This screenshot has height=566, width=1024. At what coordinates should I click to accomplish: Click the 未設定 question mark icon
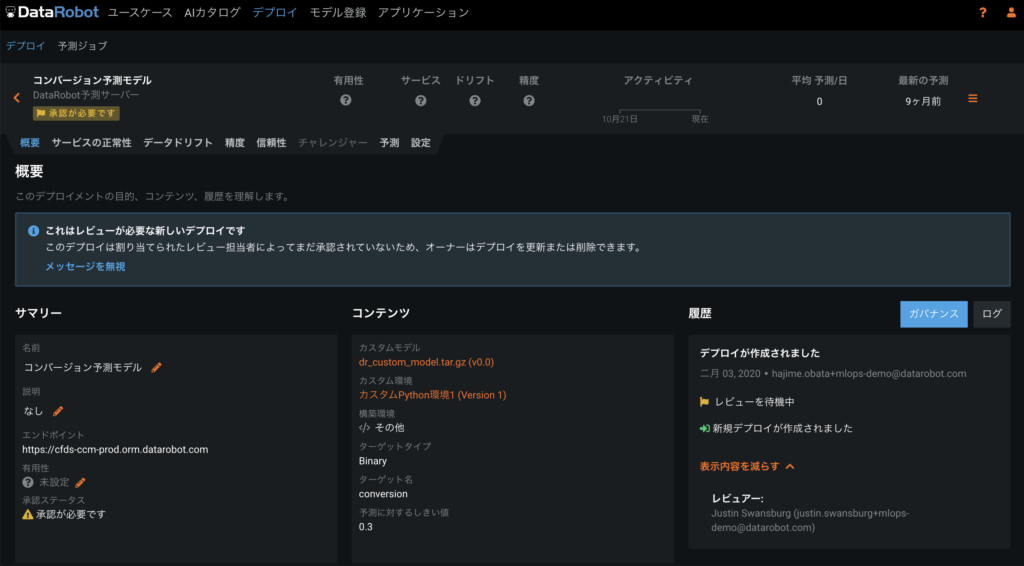click(x=27, y=482)
